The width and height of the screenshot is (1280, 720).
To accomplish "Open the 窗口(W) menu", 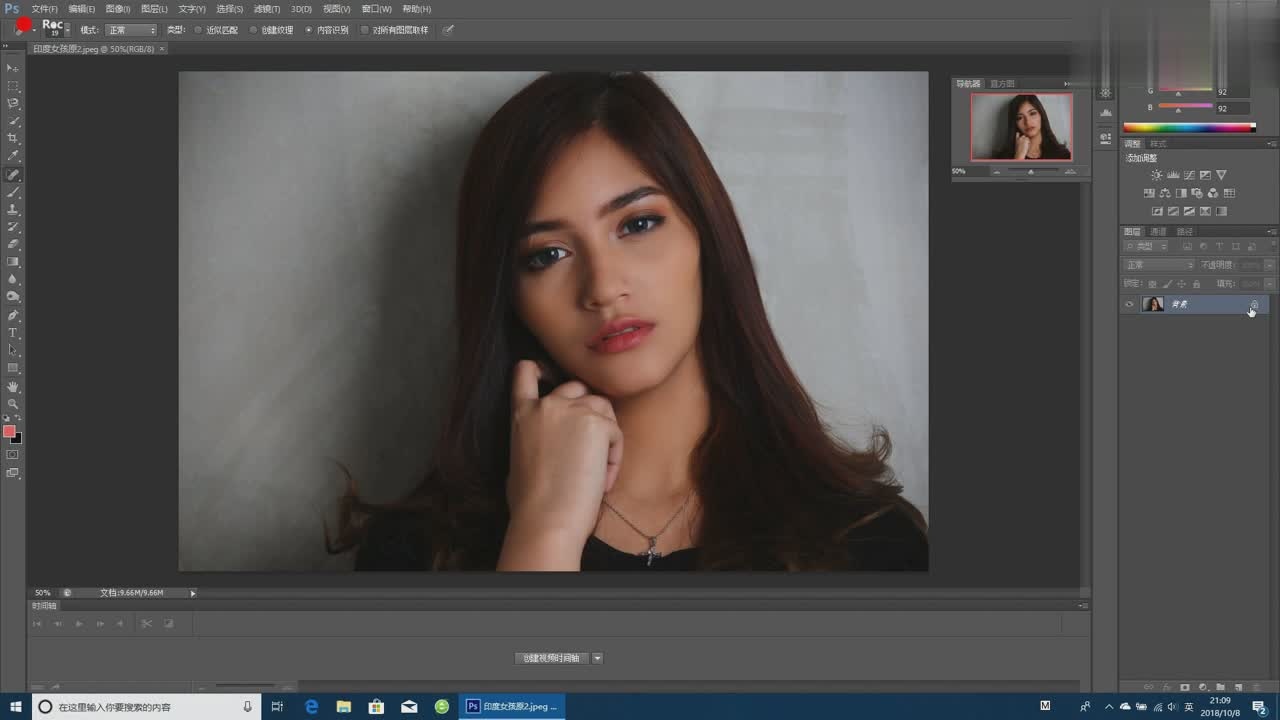I will [x=377, y=9].
